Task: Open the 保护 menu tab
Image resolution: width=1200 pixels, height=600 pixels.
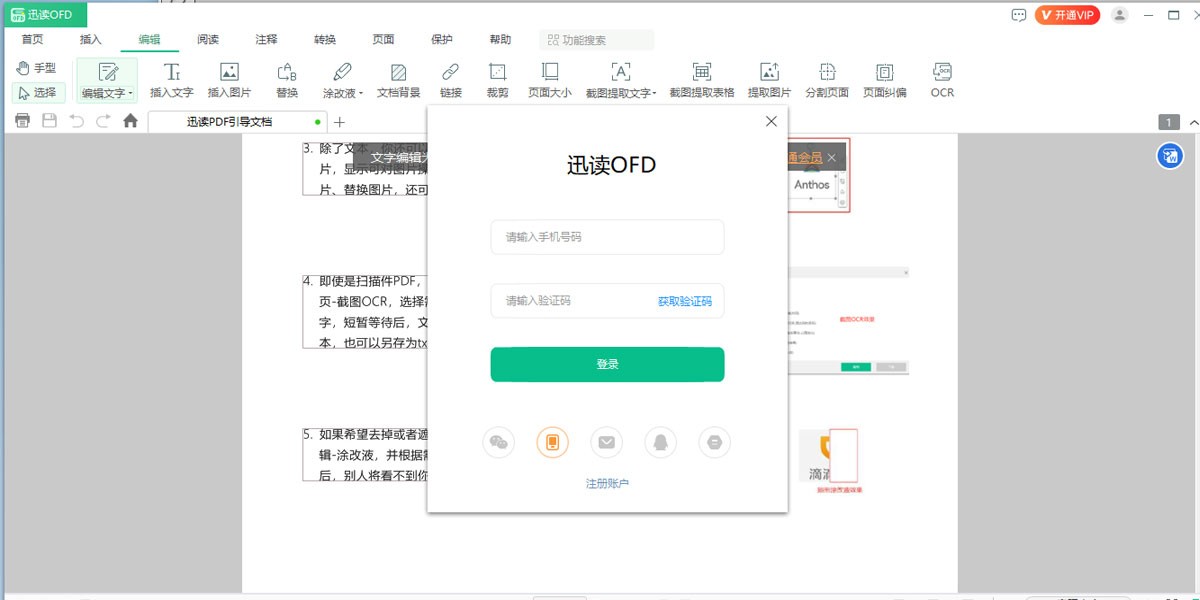Action: click(442, 40)
